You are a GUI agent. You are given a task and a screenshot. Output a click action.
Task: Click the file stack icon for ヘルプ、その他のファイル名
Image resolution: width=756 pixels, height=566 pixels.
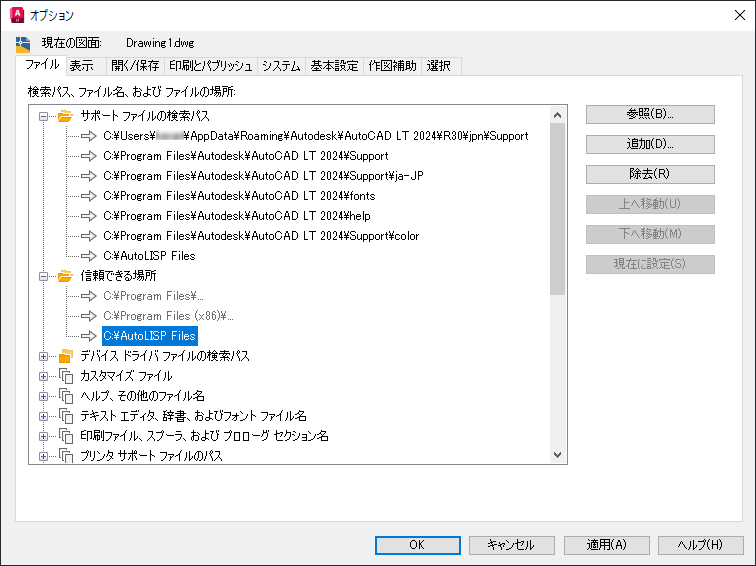click(66, 396)
